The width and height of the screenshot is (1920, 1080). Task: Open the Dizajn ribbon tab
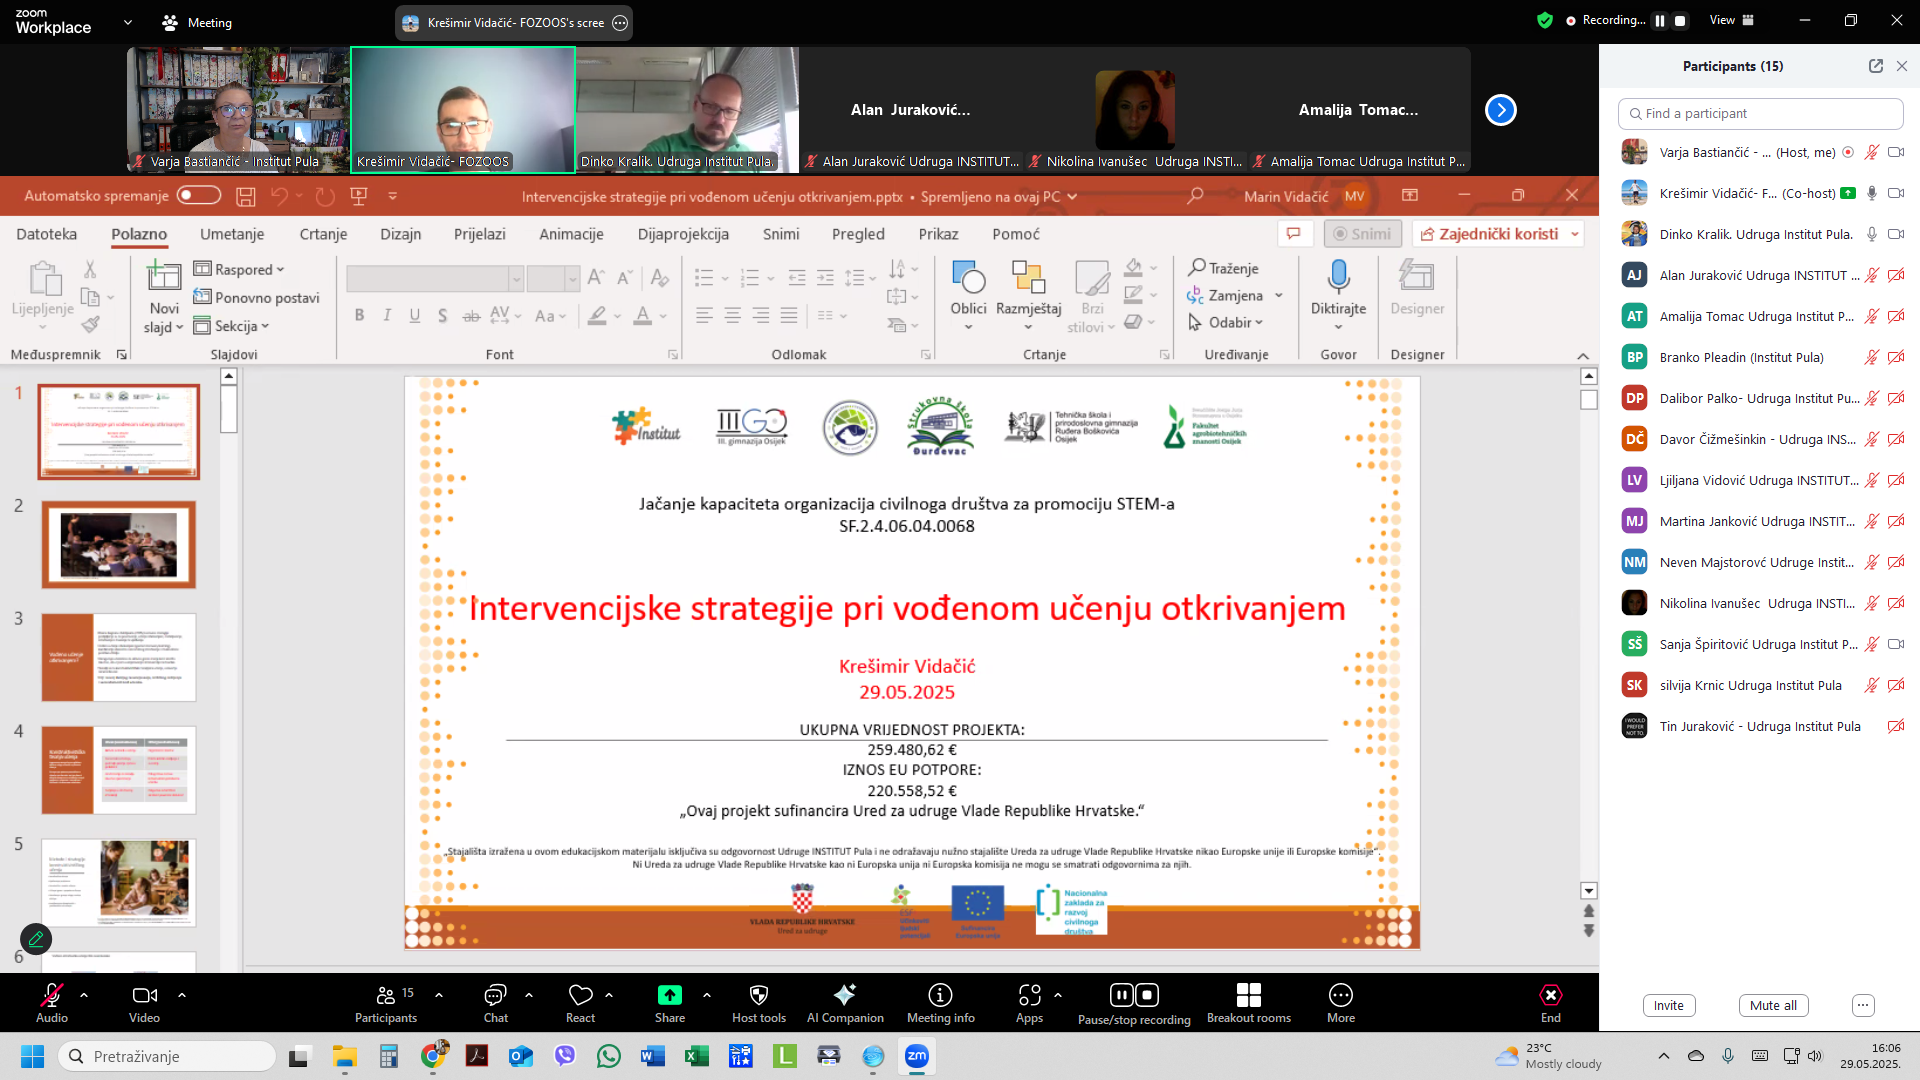click(x=400, y=234)
